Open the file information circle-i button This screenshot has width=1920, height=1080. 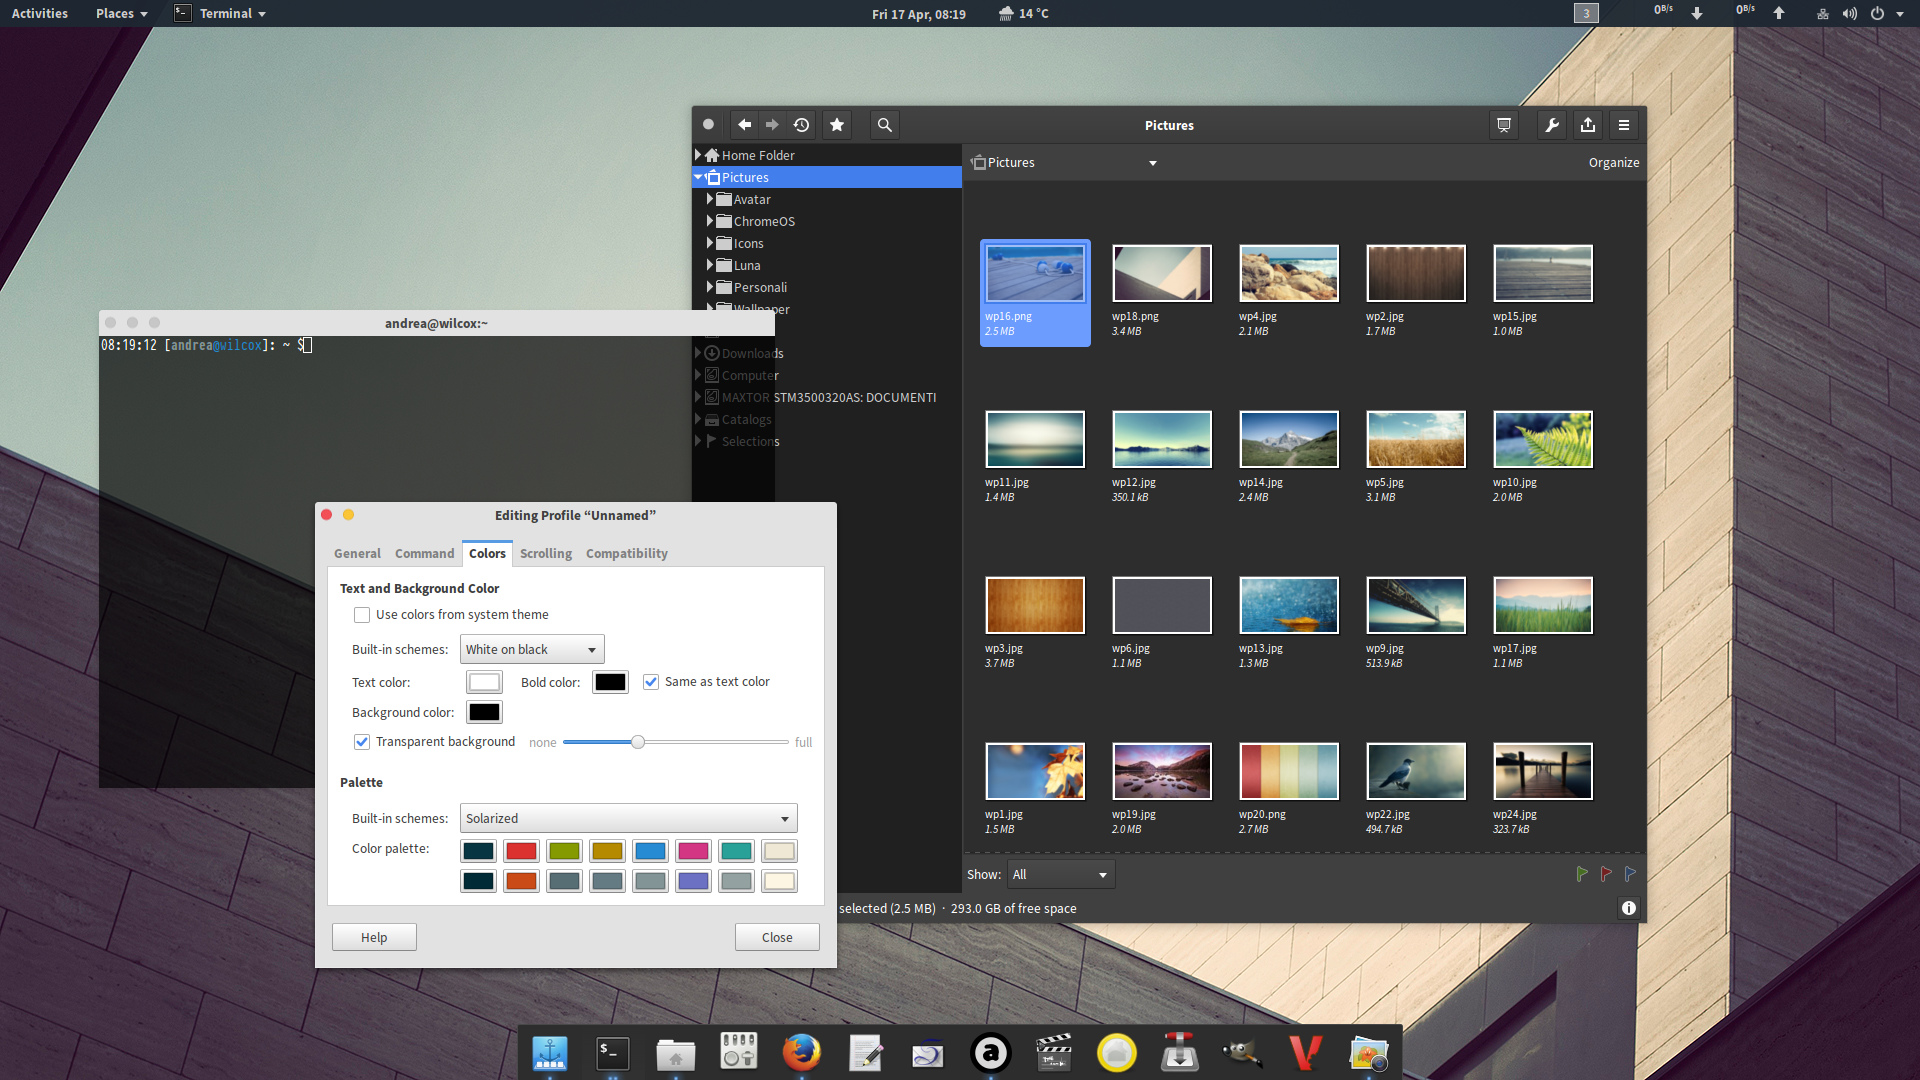click(x=1628, y=908)
